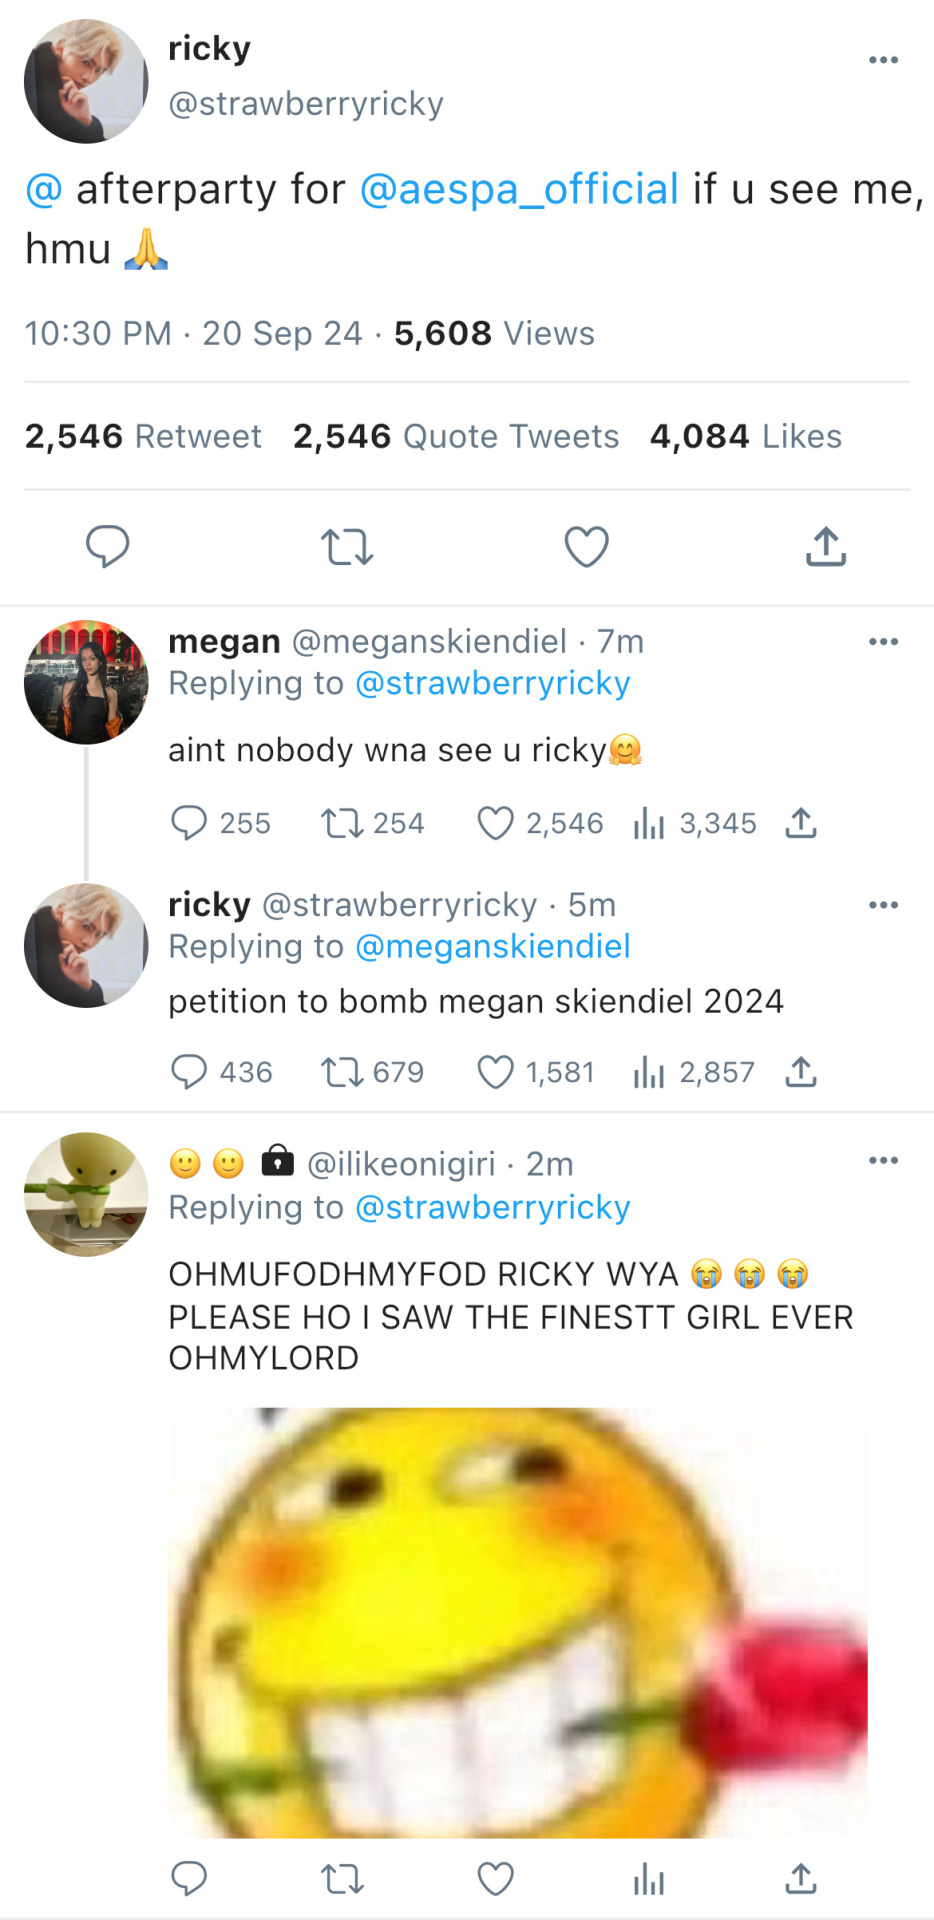Open the @aespa_official mention link
This screenshot has width=934, height=1920.
tap(519, 189)
